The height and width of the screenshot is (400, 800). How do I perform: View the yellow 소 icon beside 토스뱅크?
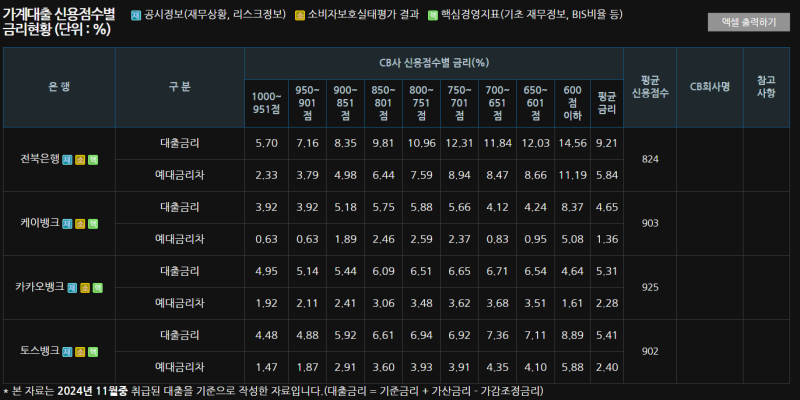tap(80, 351)
